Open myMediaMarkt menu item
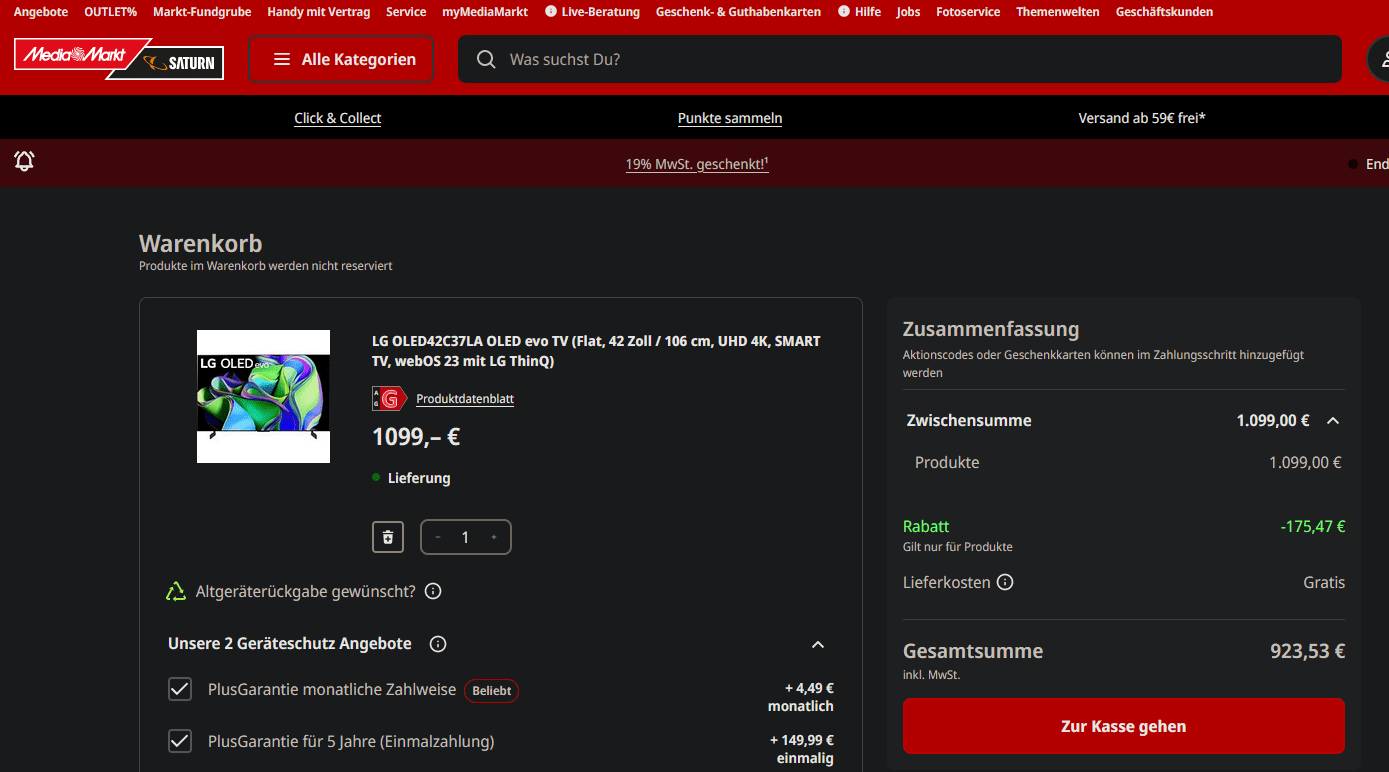The width and height of the screenshot is (1389, 772). pos(485,12)
